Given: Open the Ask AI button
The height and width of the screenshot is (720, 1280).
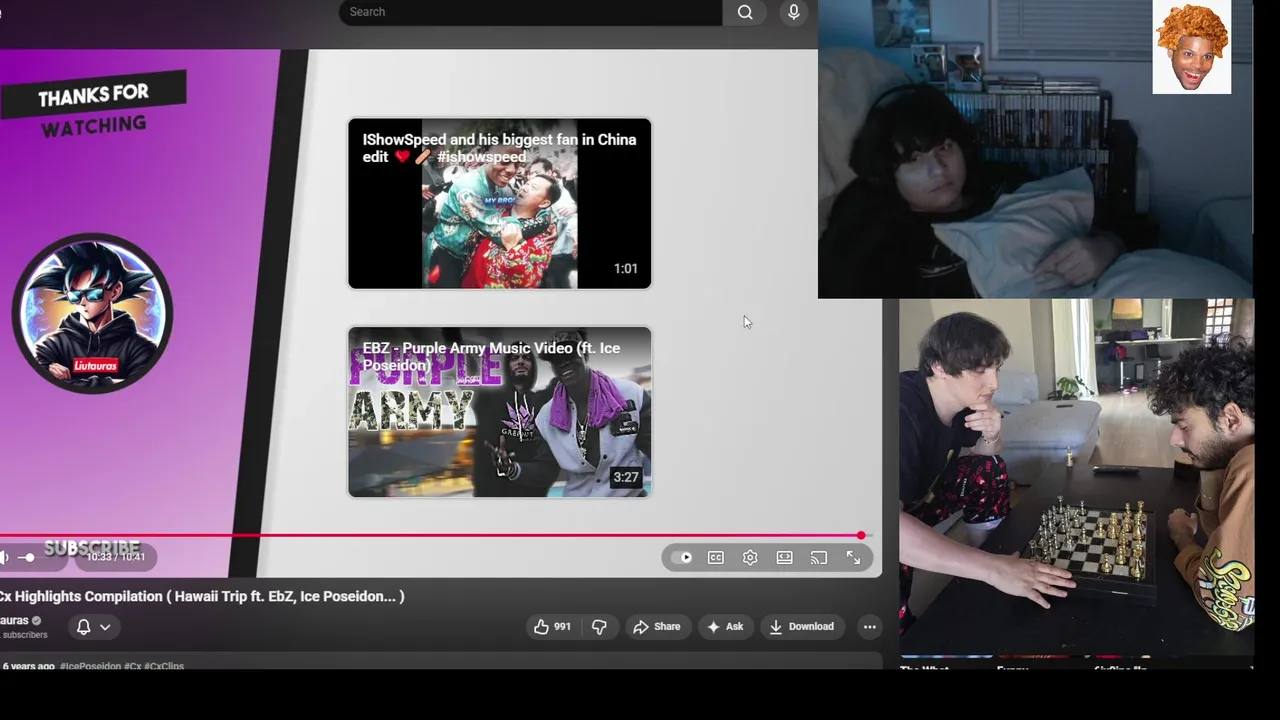Looking at the screenshot, I should click(726, 627).
